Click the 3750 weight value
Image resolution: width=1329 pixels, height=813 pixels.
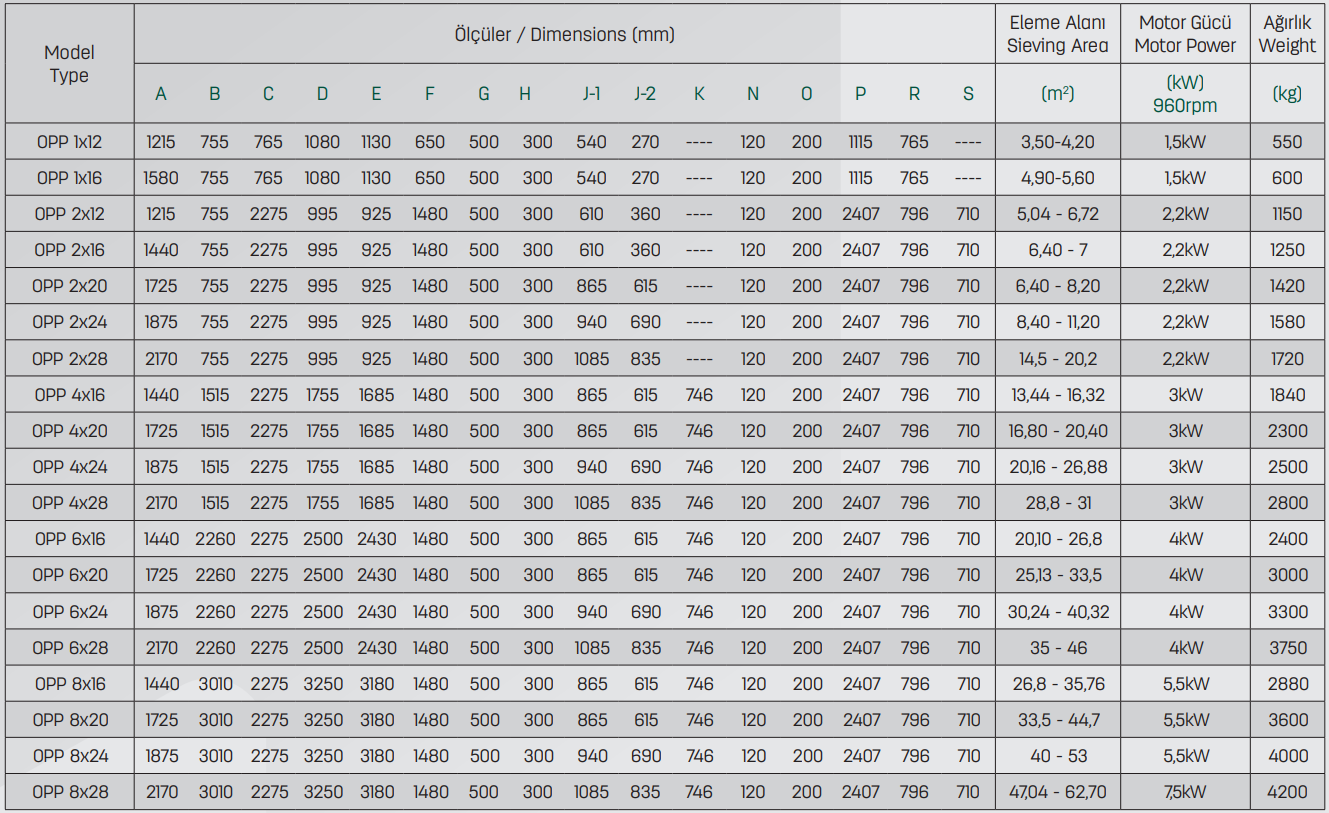click(x=1287, y=648)
